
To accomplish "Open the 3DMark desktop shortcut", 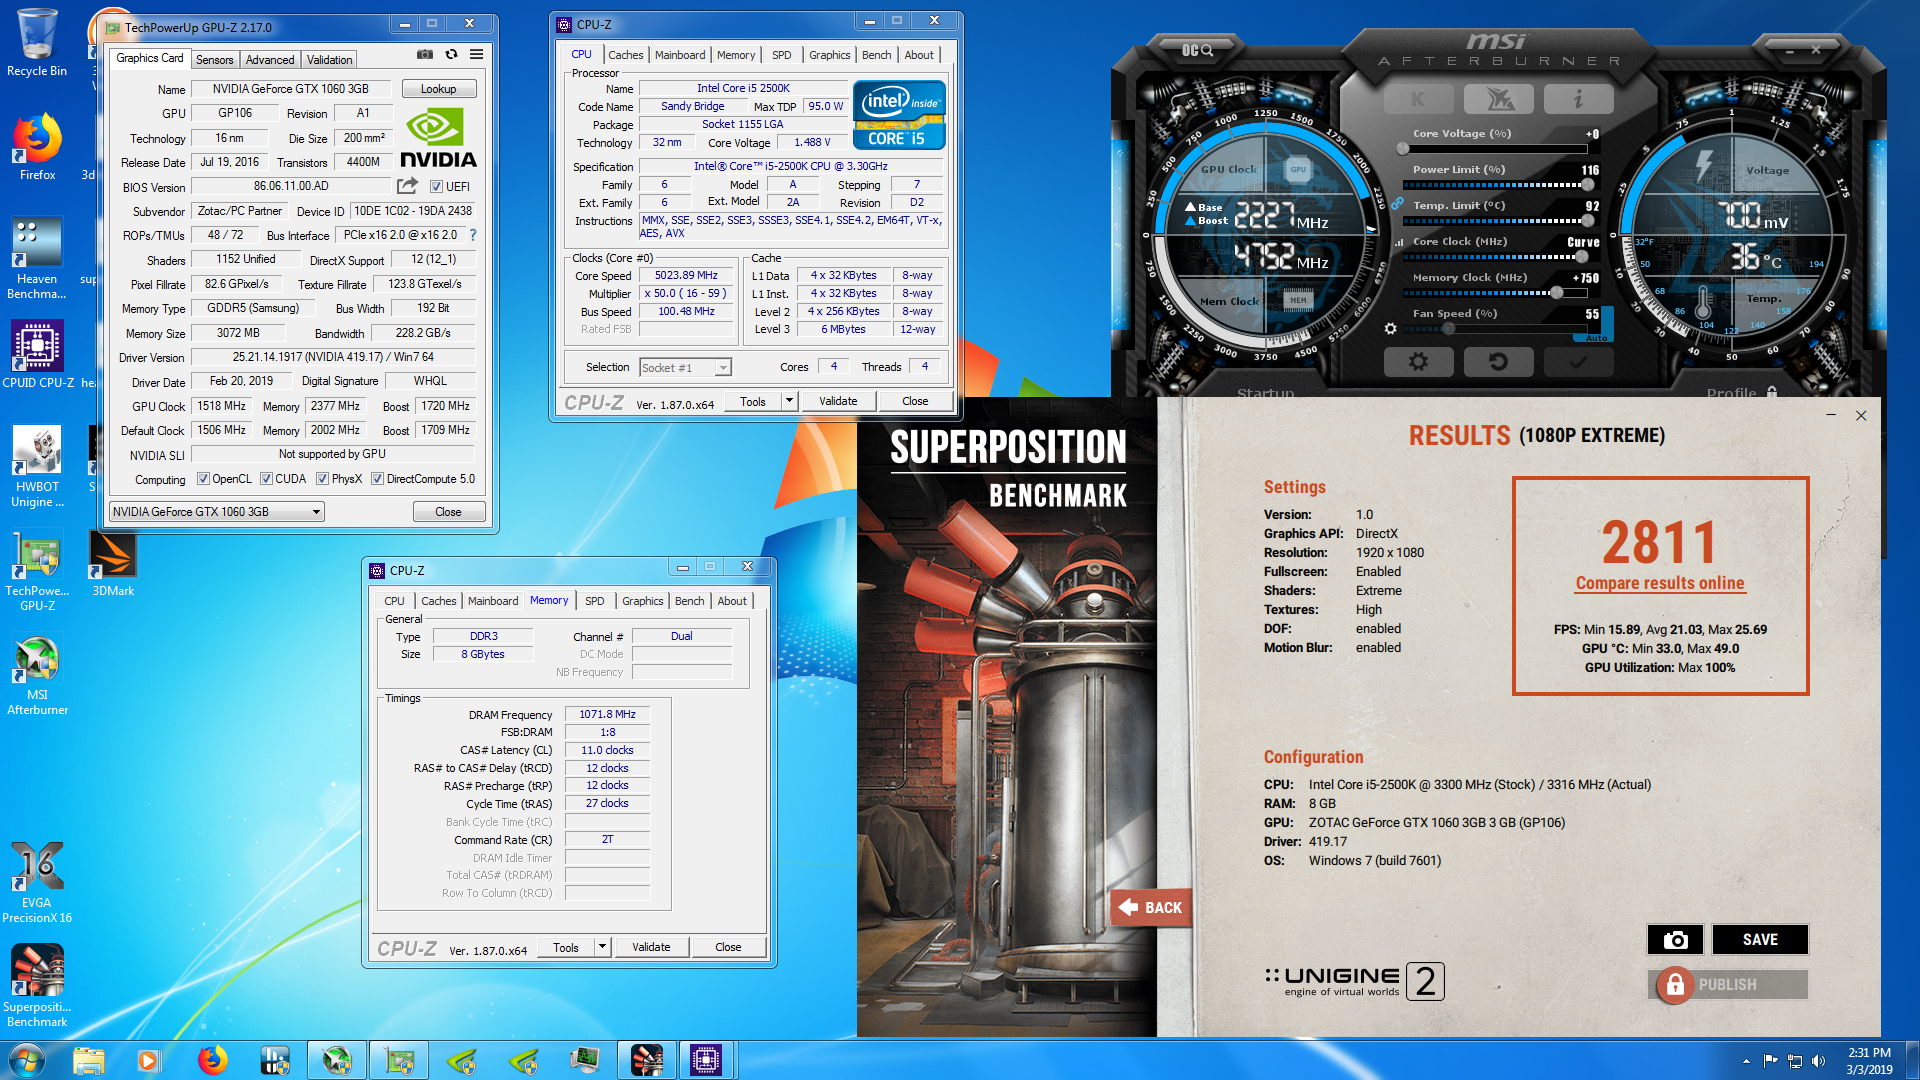I will (113, 565).
